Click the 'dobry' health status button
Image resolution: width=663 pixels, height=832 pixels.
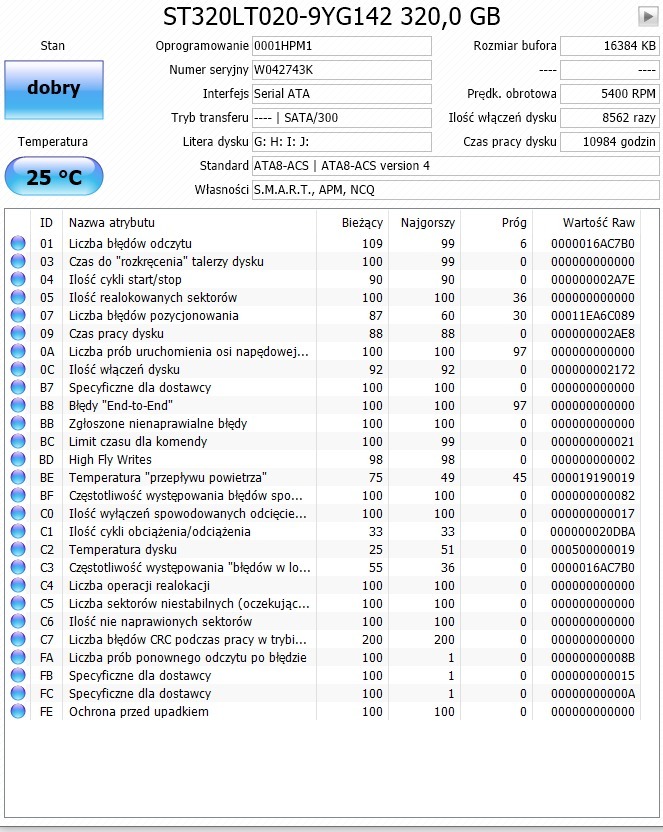click(x=54, y=90)
